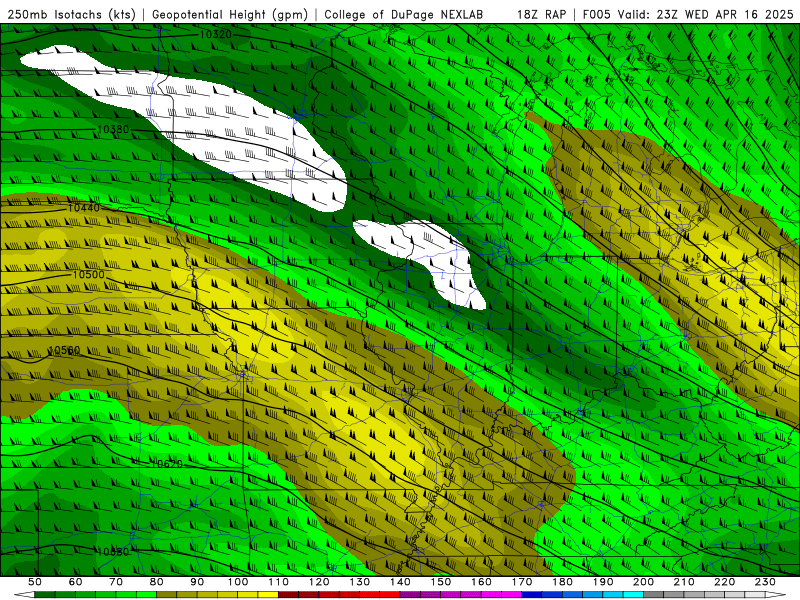Image resolution: width=800 pixels, height=600 pixels.
Task: Pick the darkest green swatch starting the colorbar
Action: pos(45,594)
